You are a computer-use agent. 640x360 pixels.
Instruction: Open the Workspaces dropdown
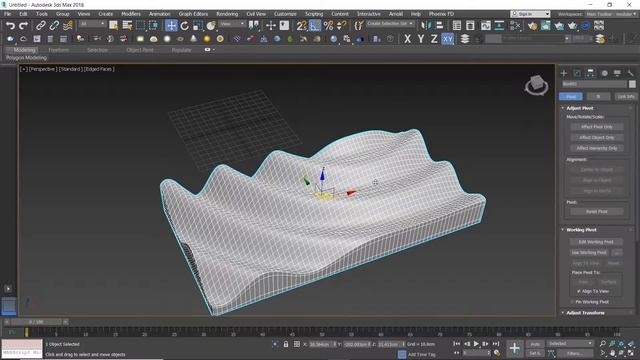tap(611, 14)
